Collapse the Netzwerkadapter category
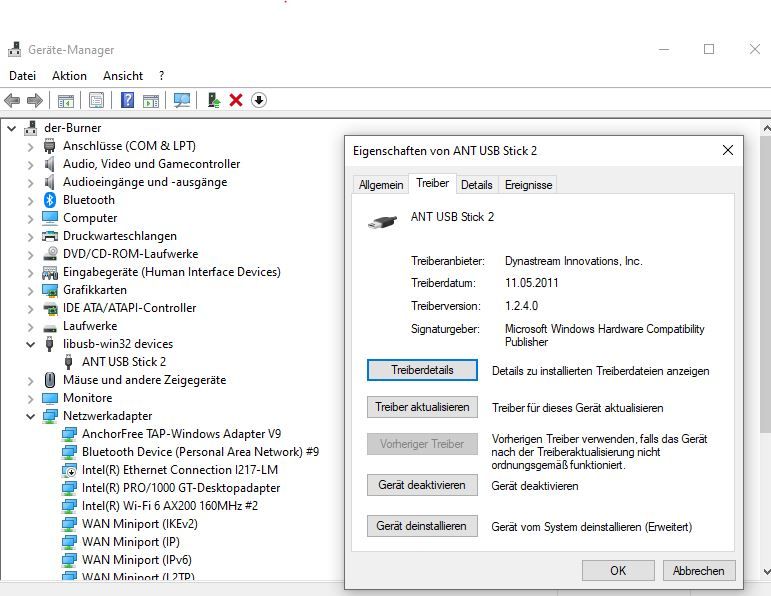The height and width of the screenshot is (596, 771). click(30, 416)
